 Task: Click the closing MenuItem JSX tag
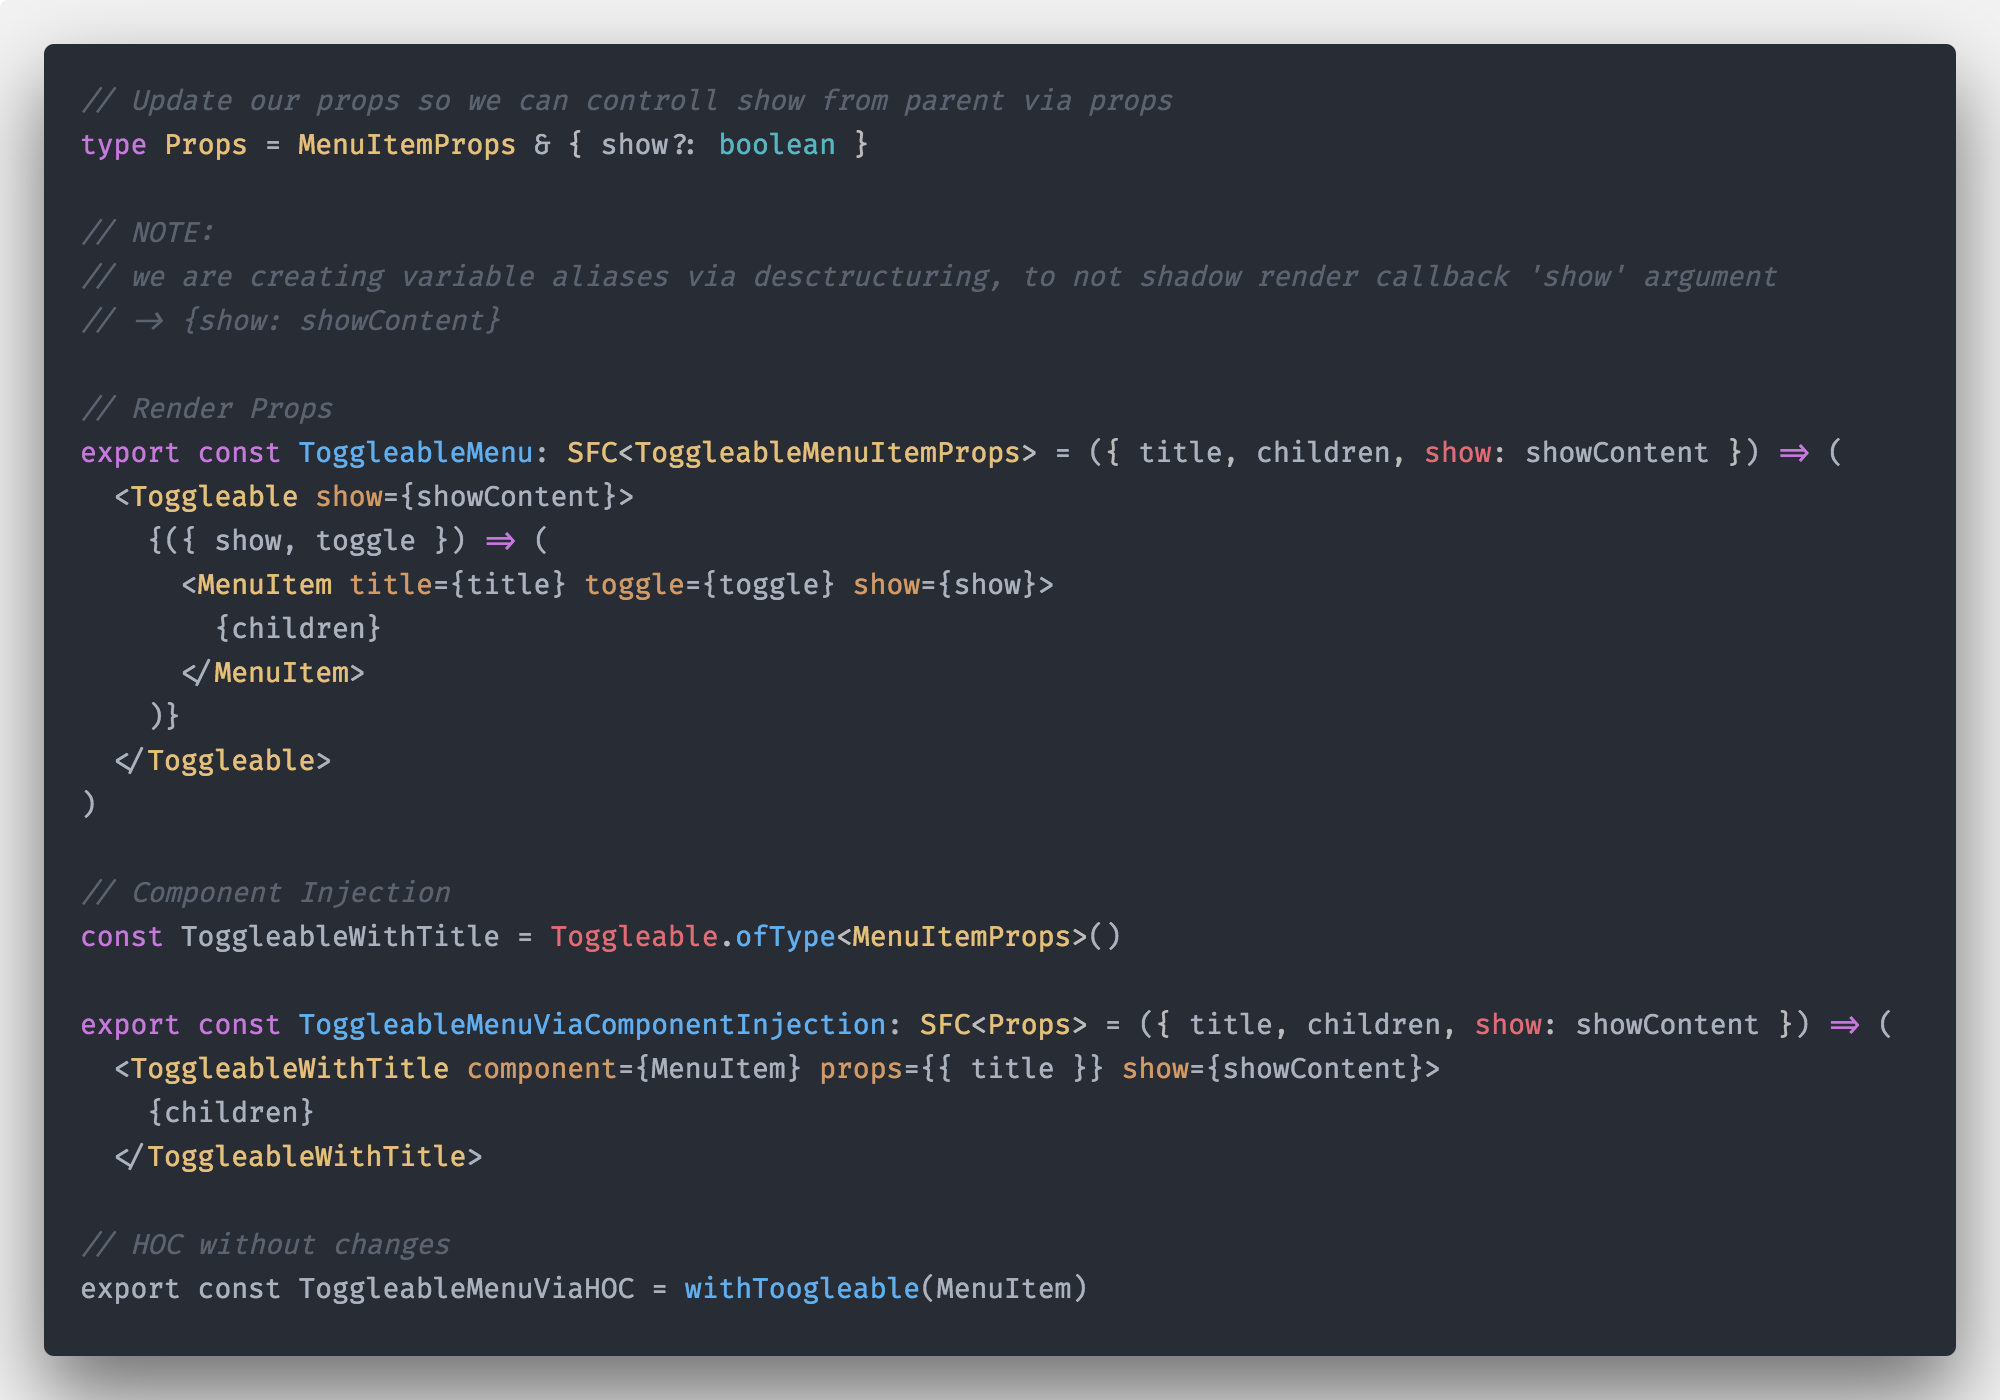[280, 673]
